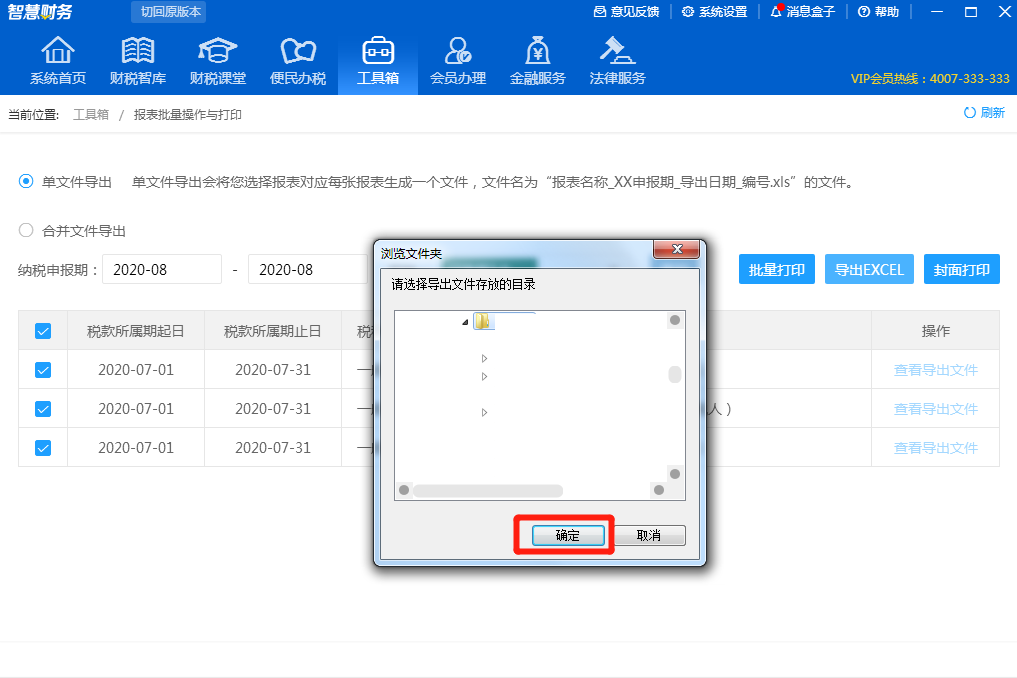
Task: Collapse the root directory using its triangle
Action: tap(463, 323)
